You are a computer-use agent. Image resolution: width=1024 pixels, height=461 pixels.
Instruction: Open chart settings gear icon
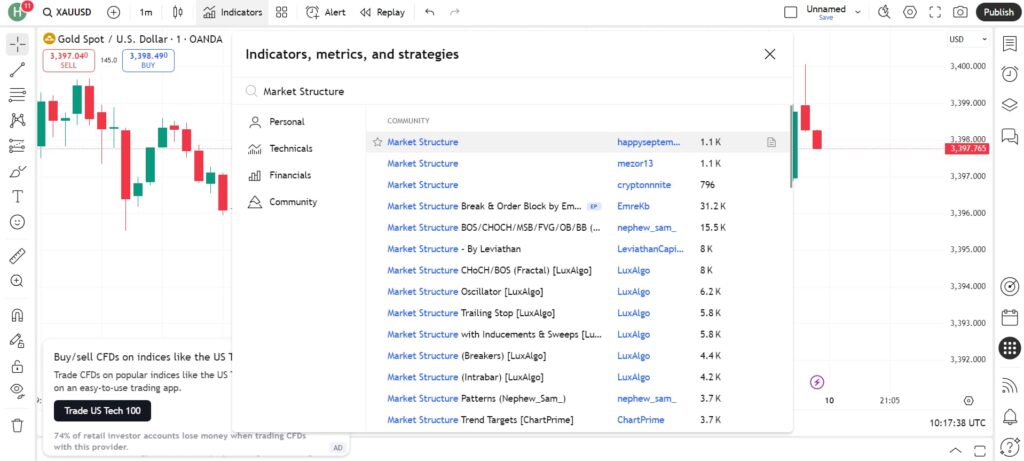[x=909, y=12]
